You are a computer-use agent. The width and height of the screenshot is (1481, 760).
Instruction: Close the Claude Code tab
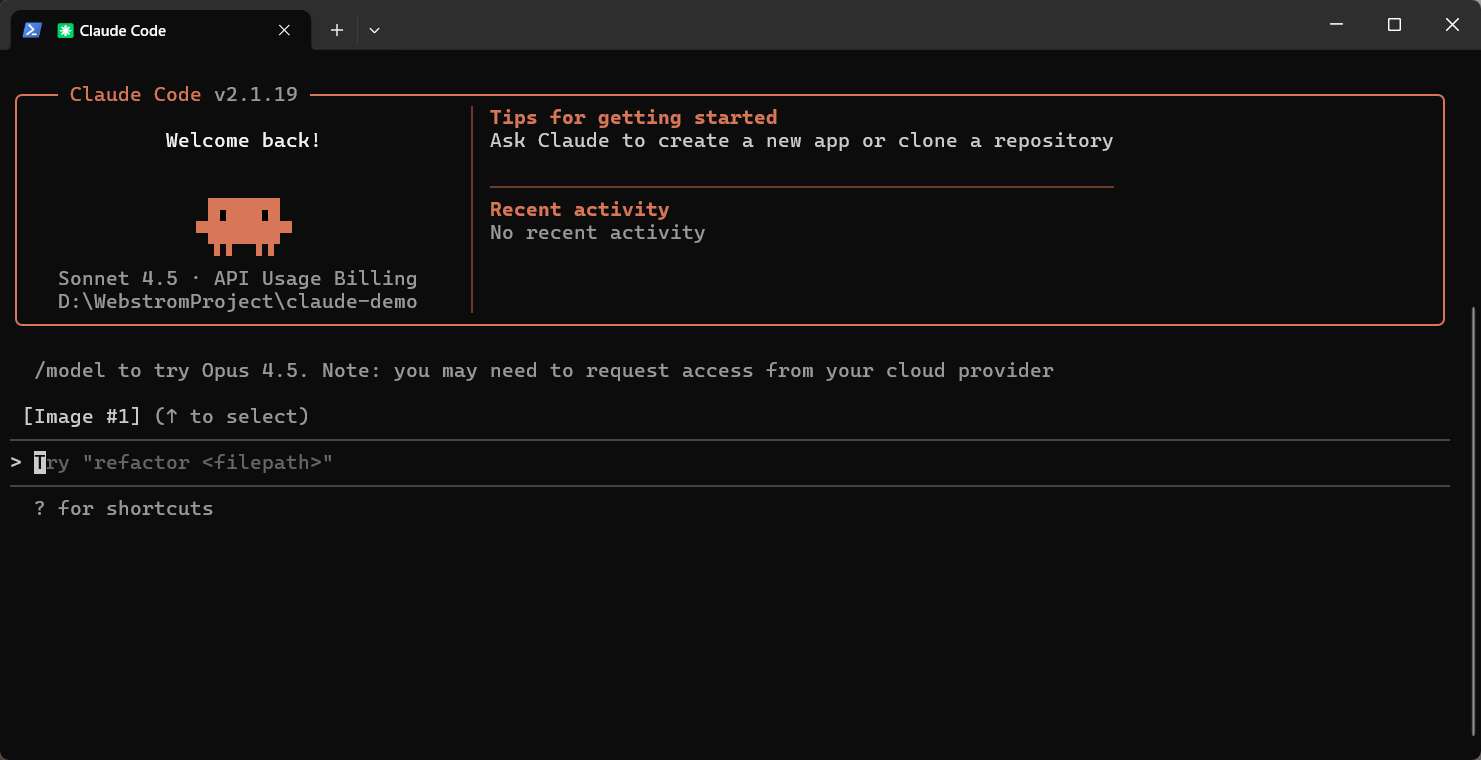(284, 30)
